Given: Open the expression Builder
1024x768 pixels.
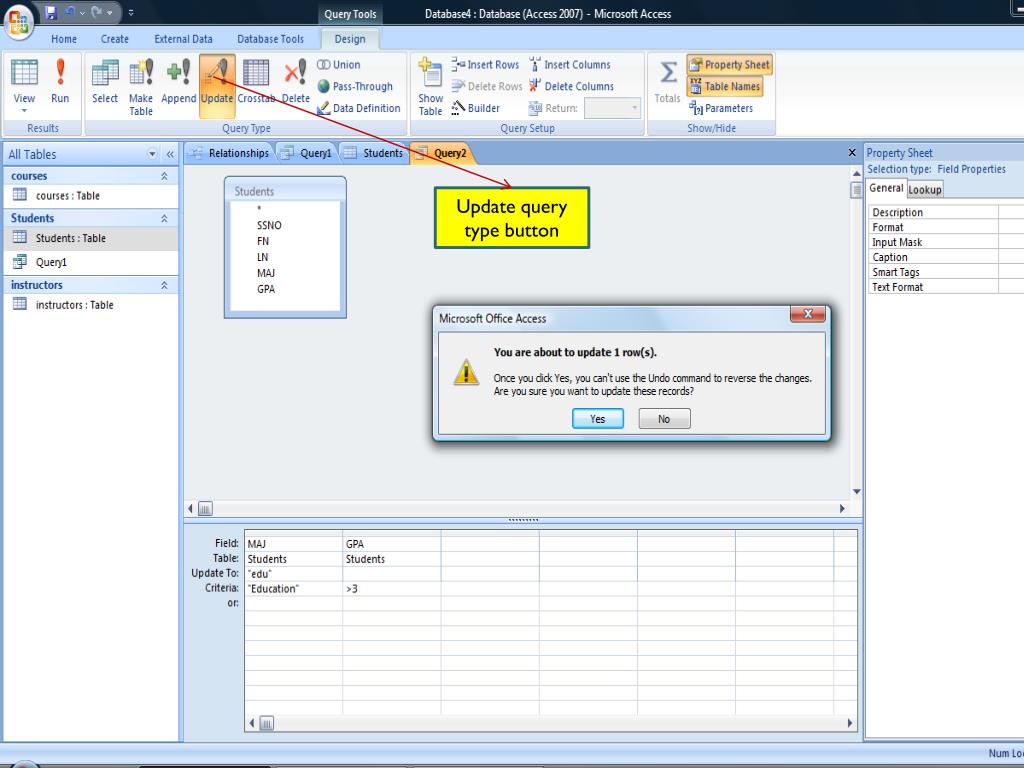Looking at the screenshot, I should [475, 108].
